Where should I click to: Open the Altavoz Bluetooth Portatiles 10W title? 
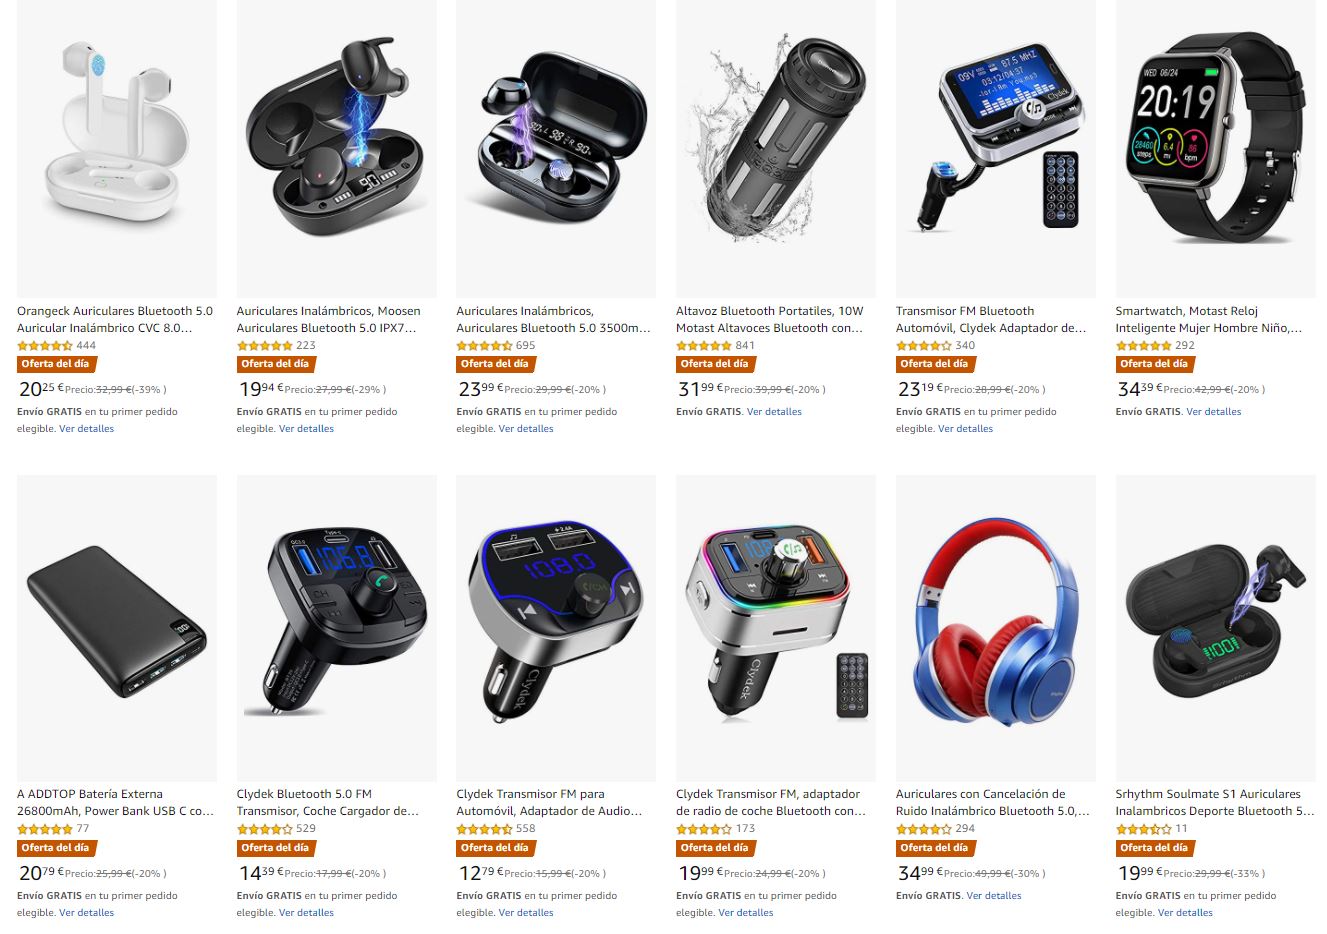[x=770, y=319]
